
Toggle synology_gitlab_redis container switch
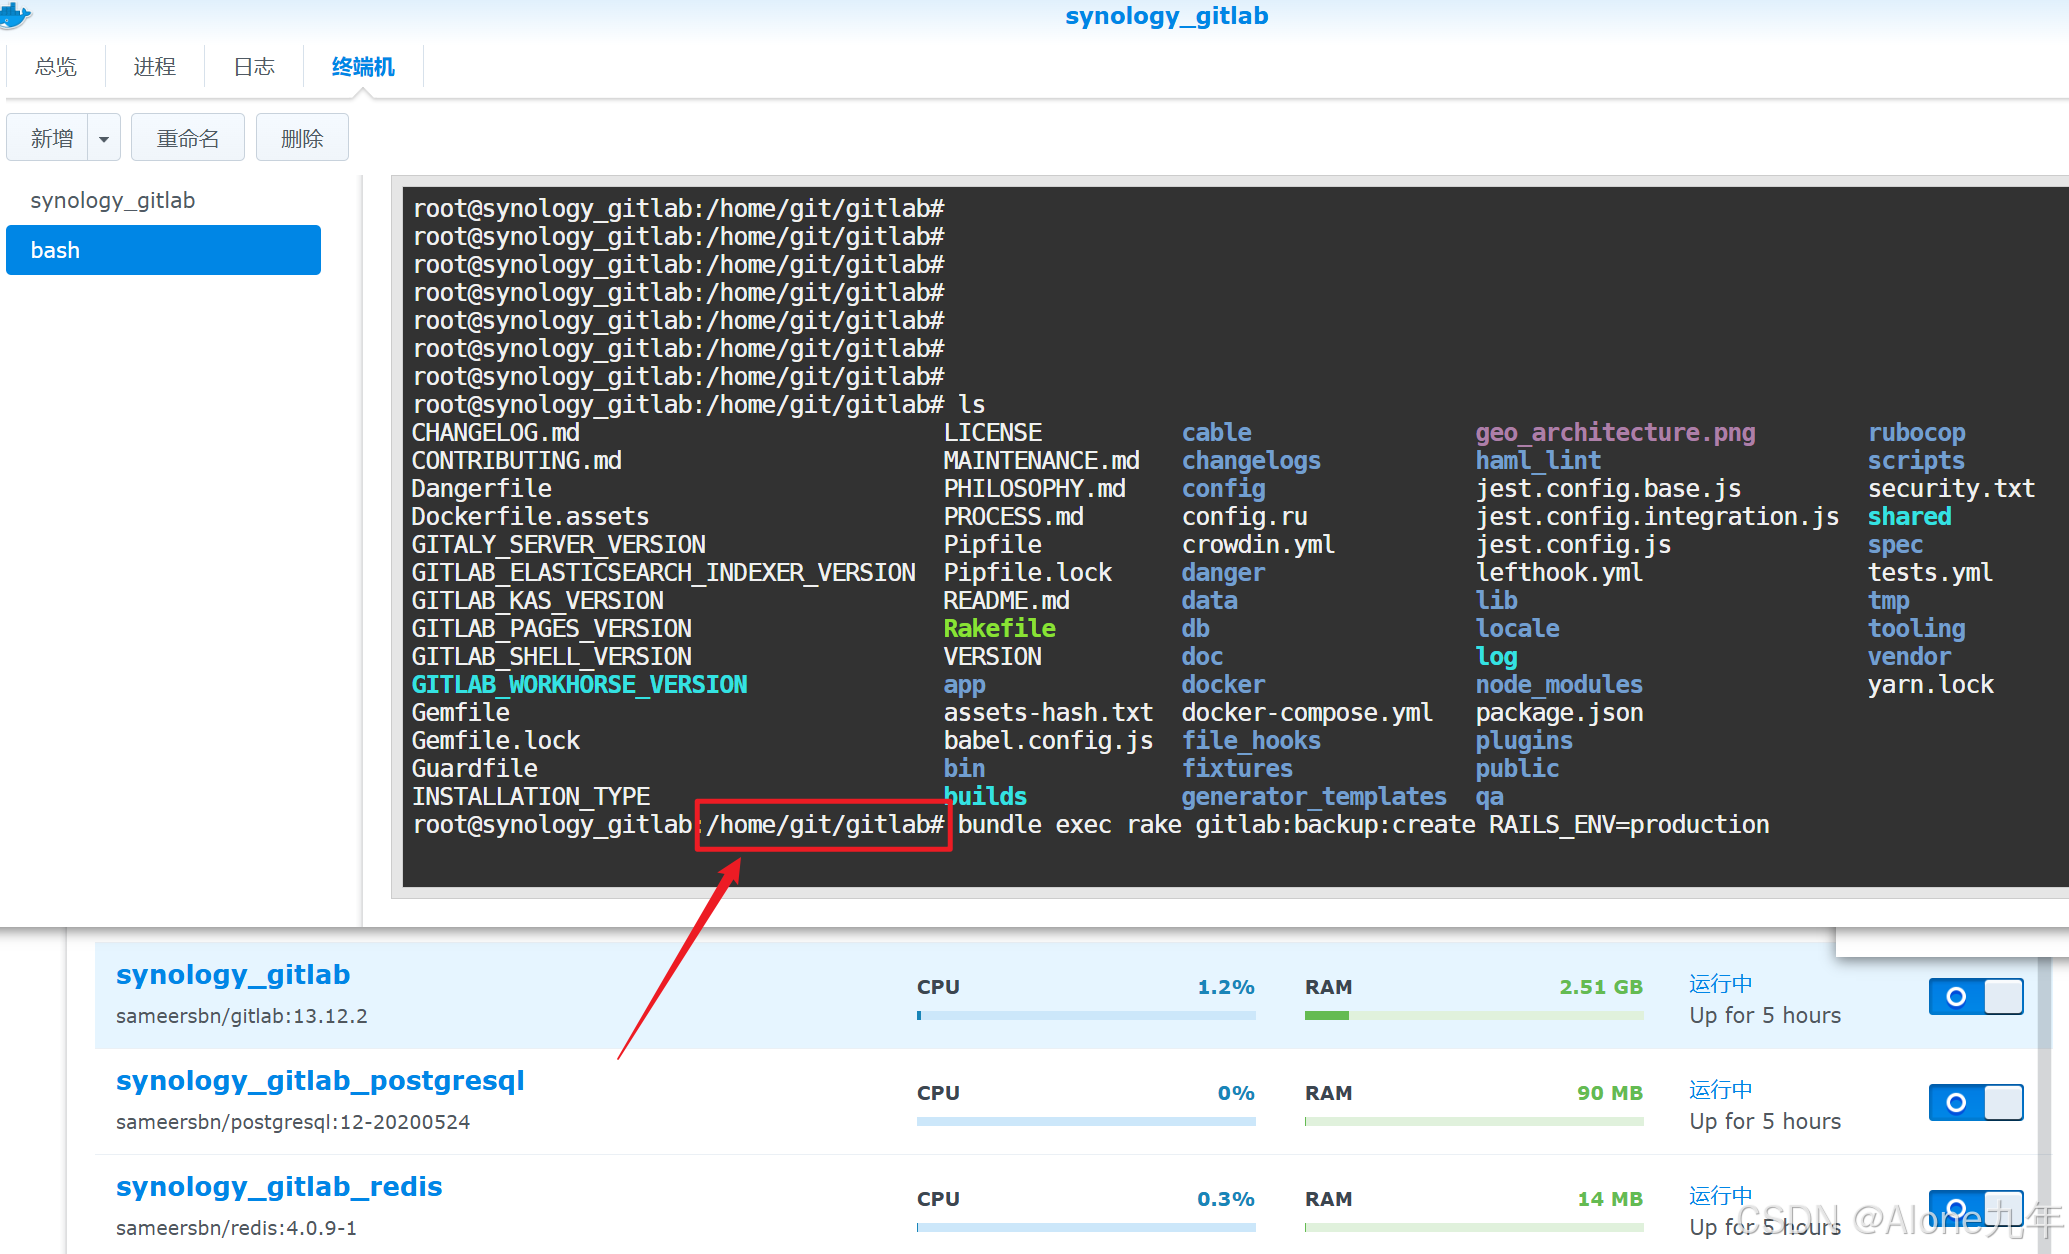click(x=1975, y=1207)
